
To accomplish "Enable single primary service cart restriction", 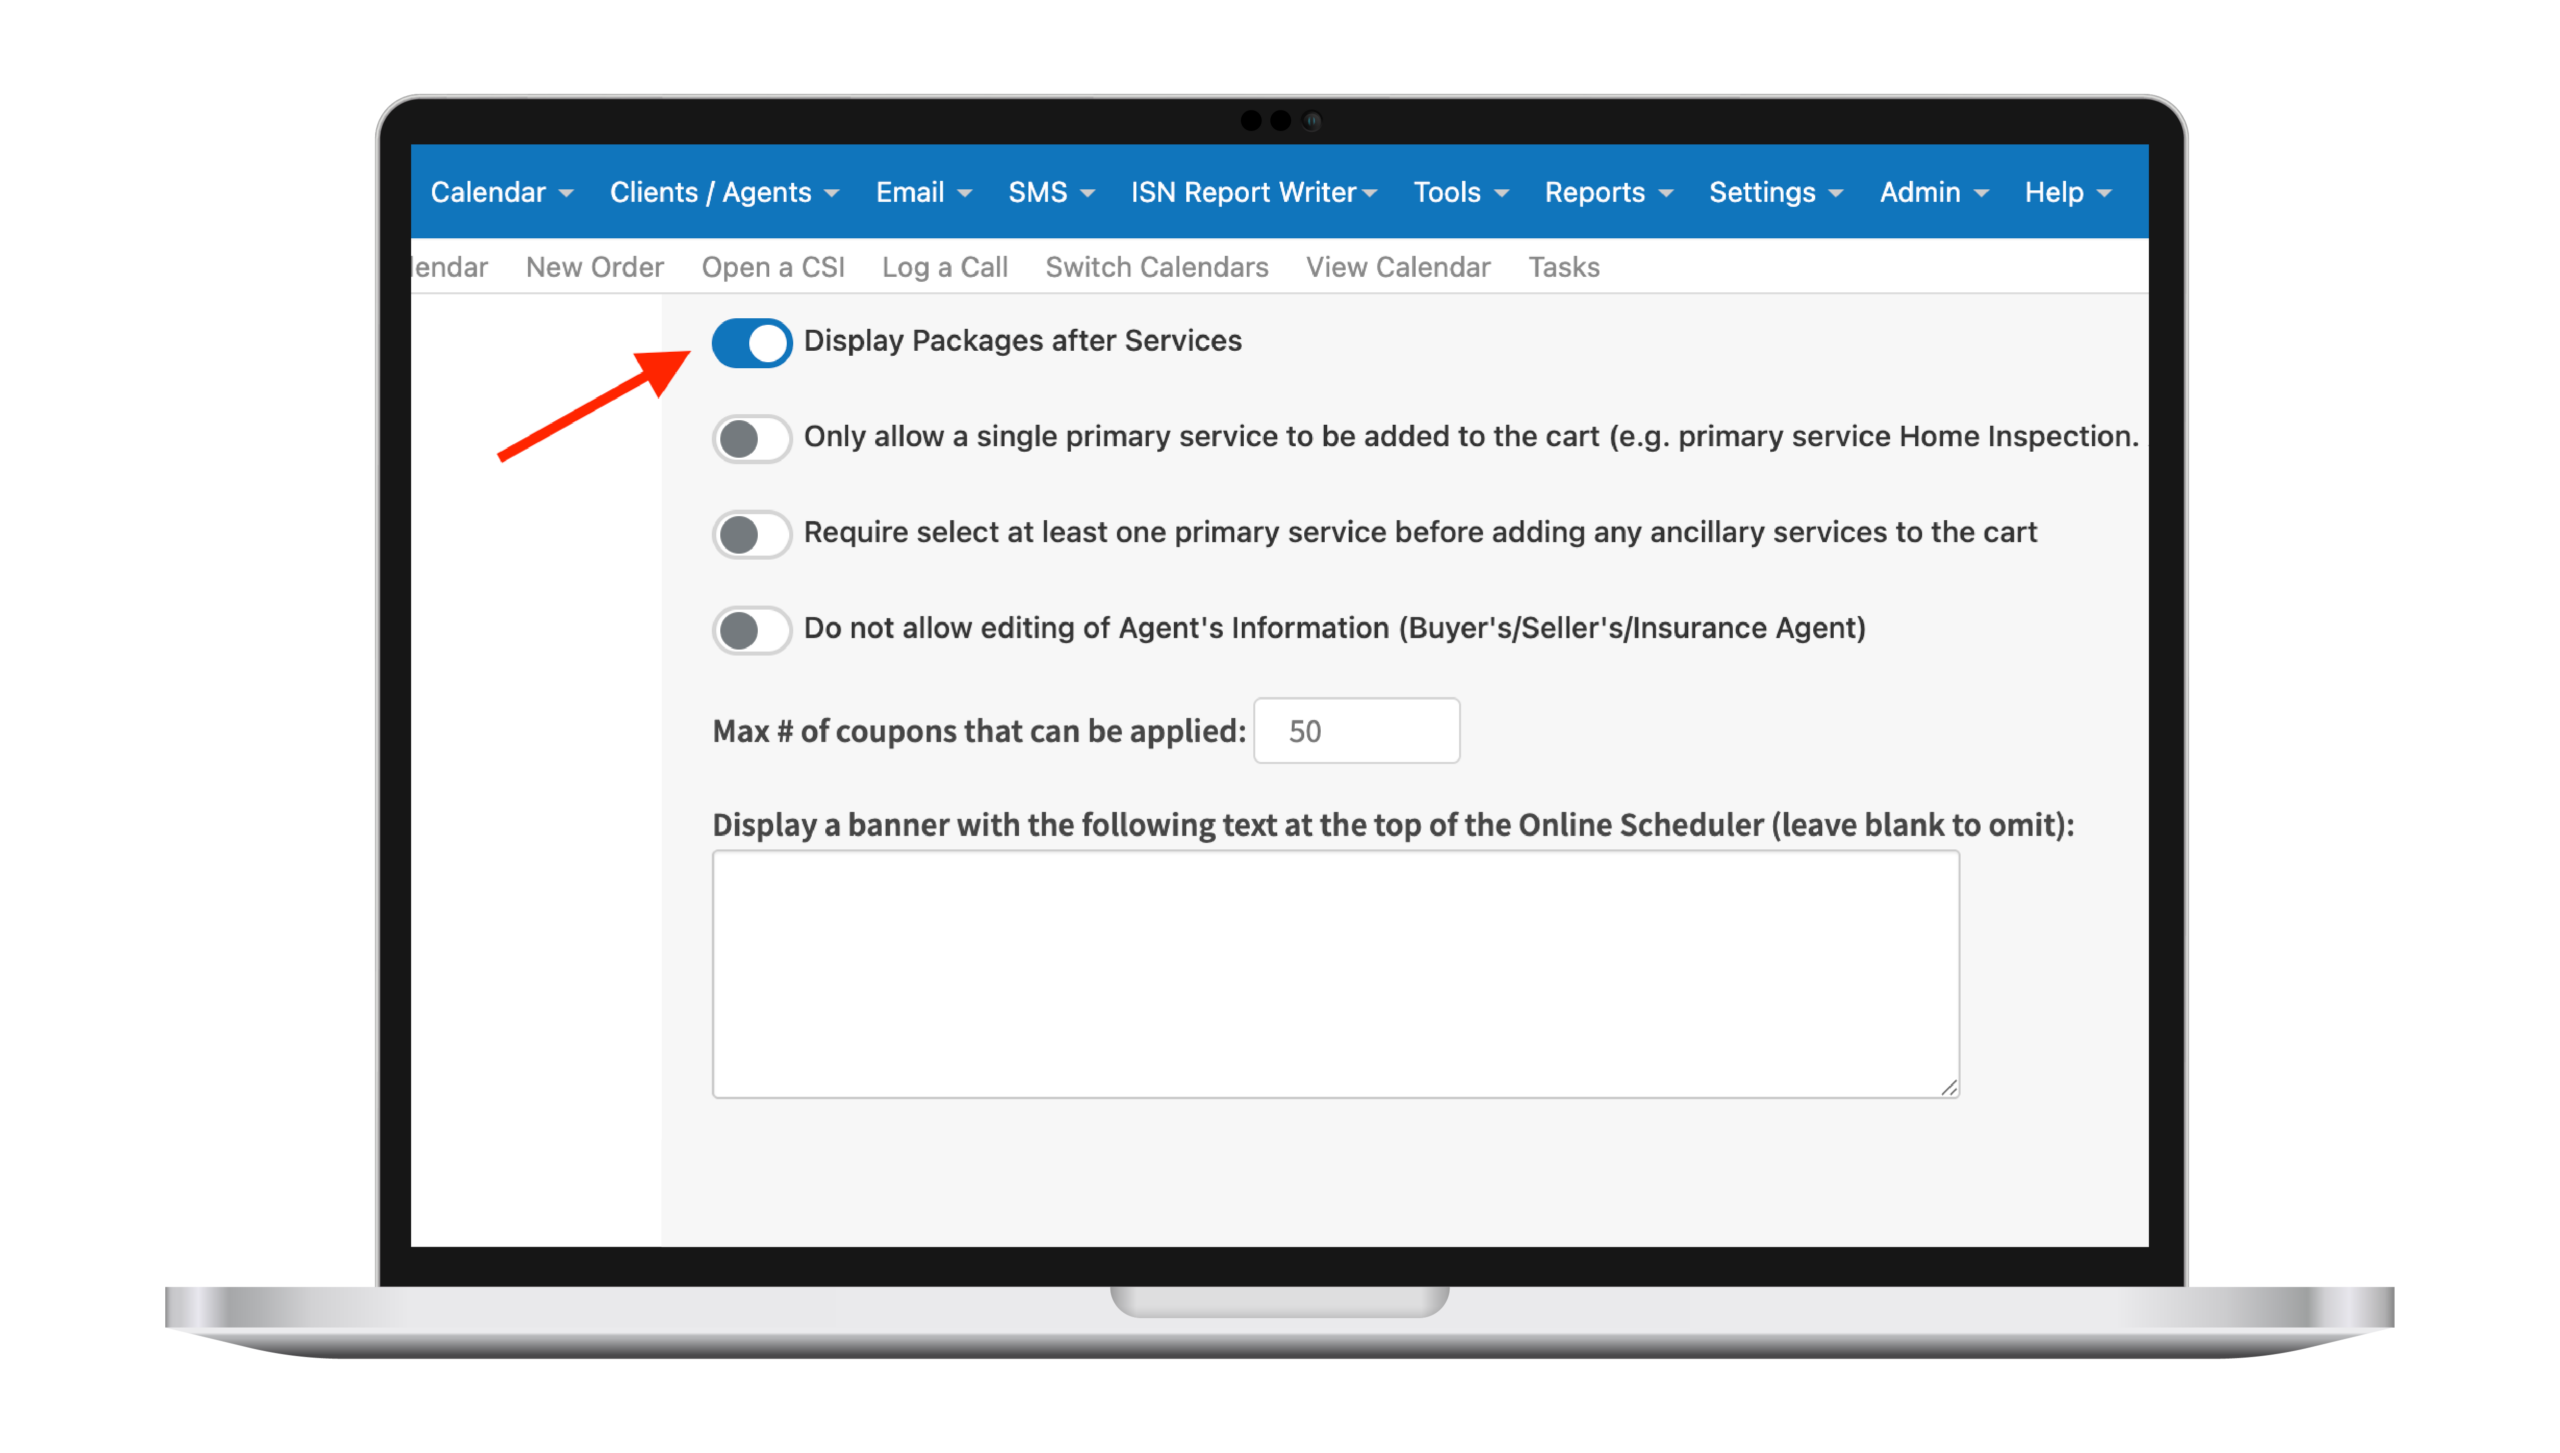I will click(x=751, y=437).
